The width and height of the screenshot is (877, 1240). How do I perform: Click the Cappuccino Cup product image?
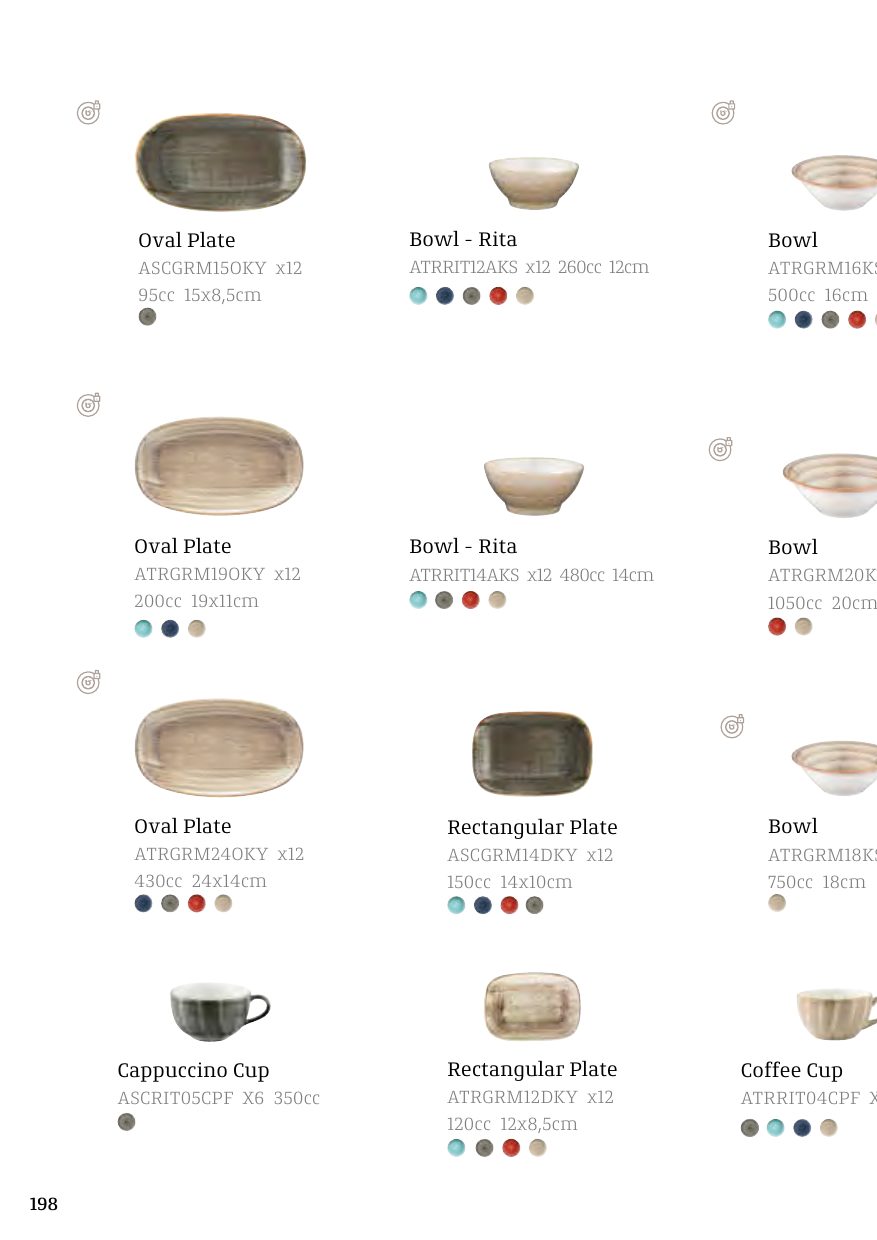coord(220,1011)
